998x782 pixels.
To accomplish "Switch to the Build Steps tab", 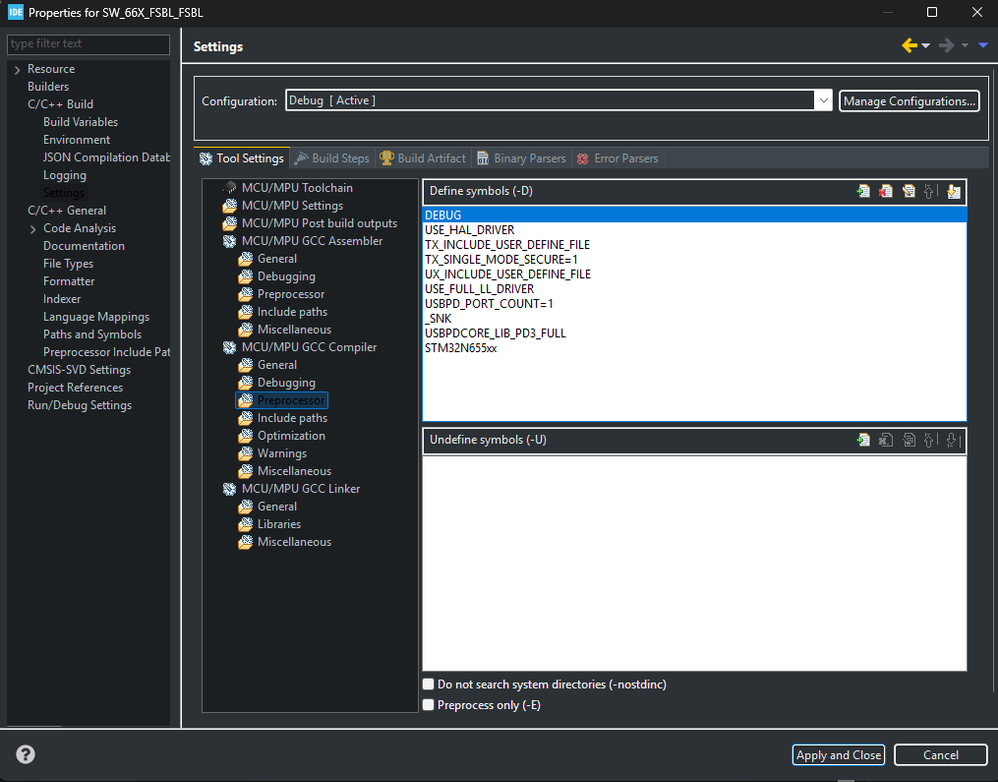I will (x=332, y=158).
